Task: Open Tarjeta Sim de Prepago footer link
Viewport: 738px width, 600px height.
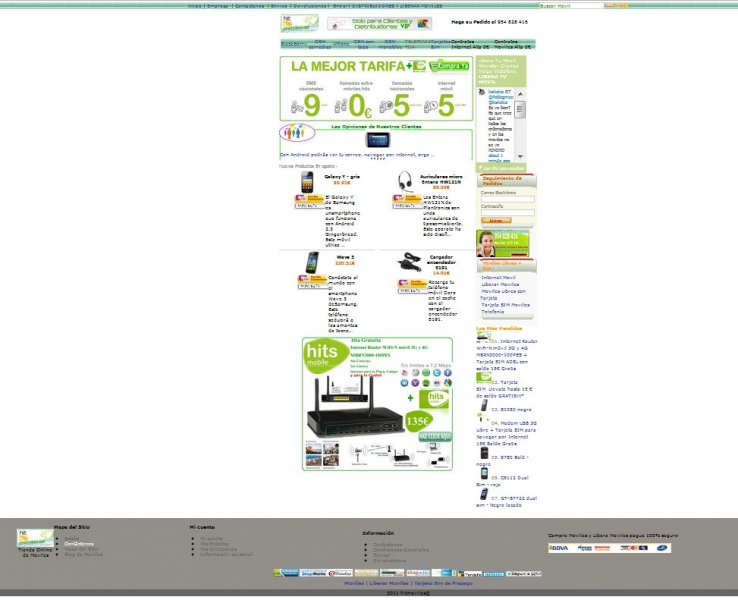Action: 443,583
